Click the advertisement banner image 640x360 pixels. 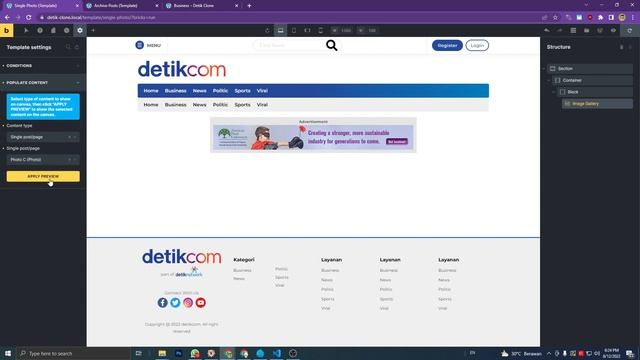click(x=313, y=138)
